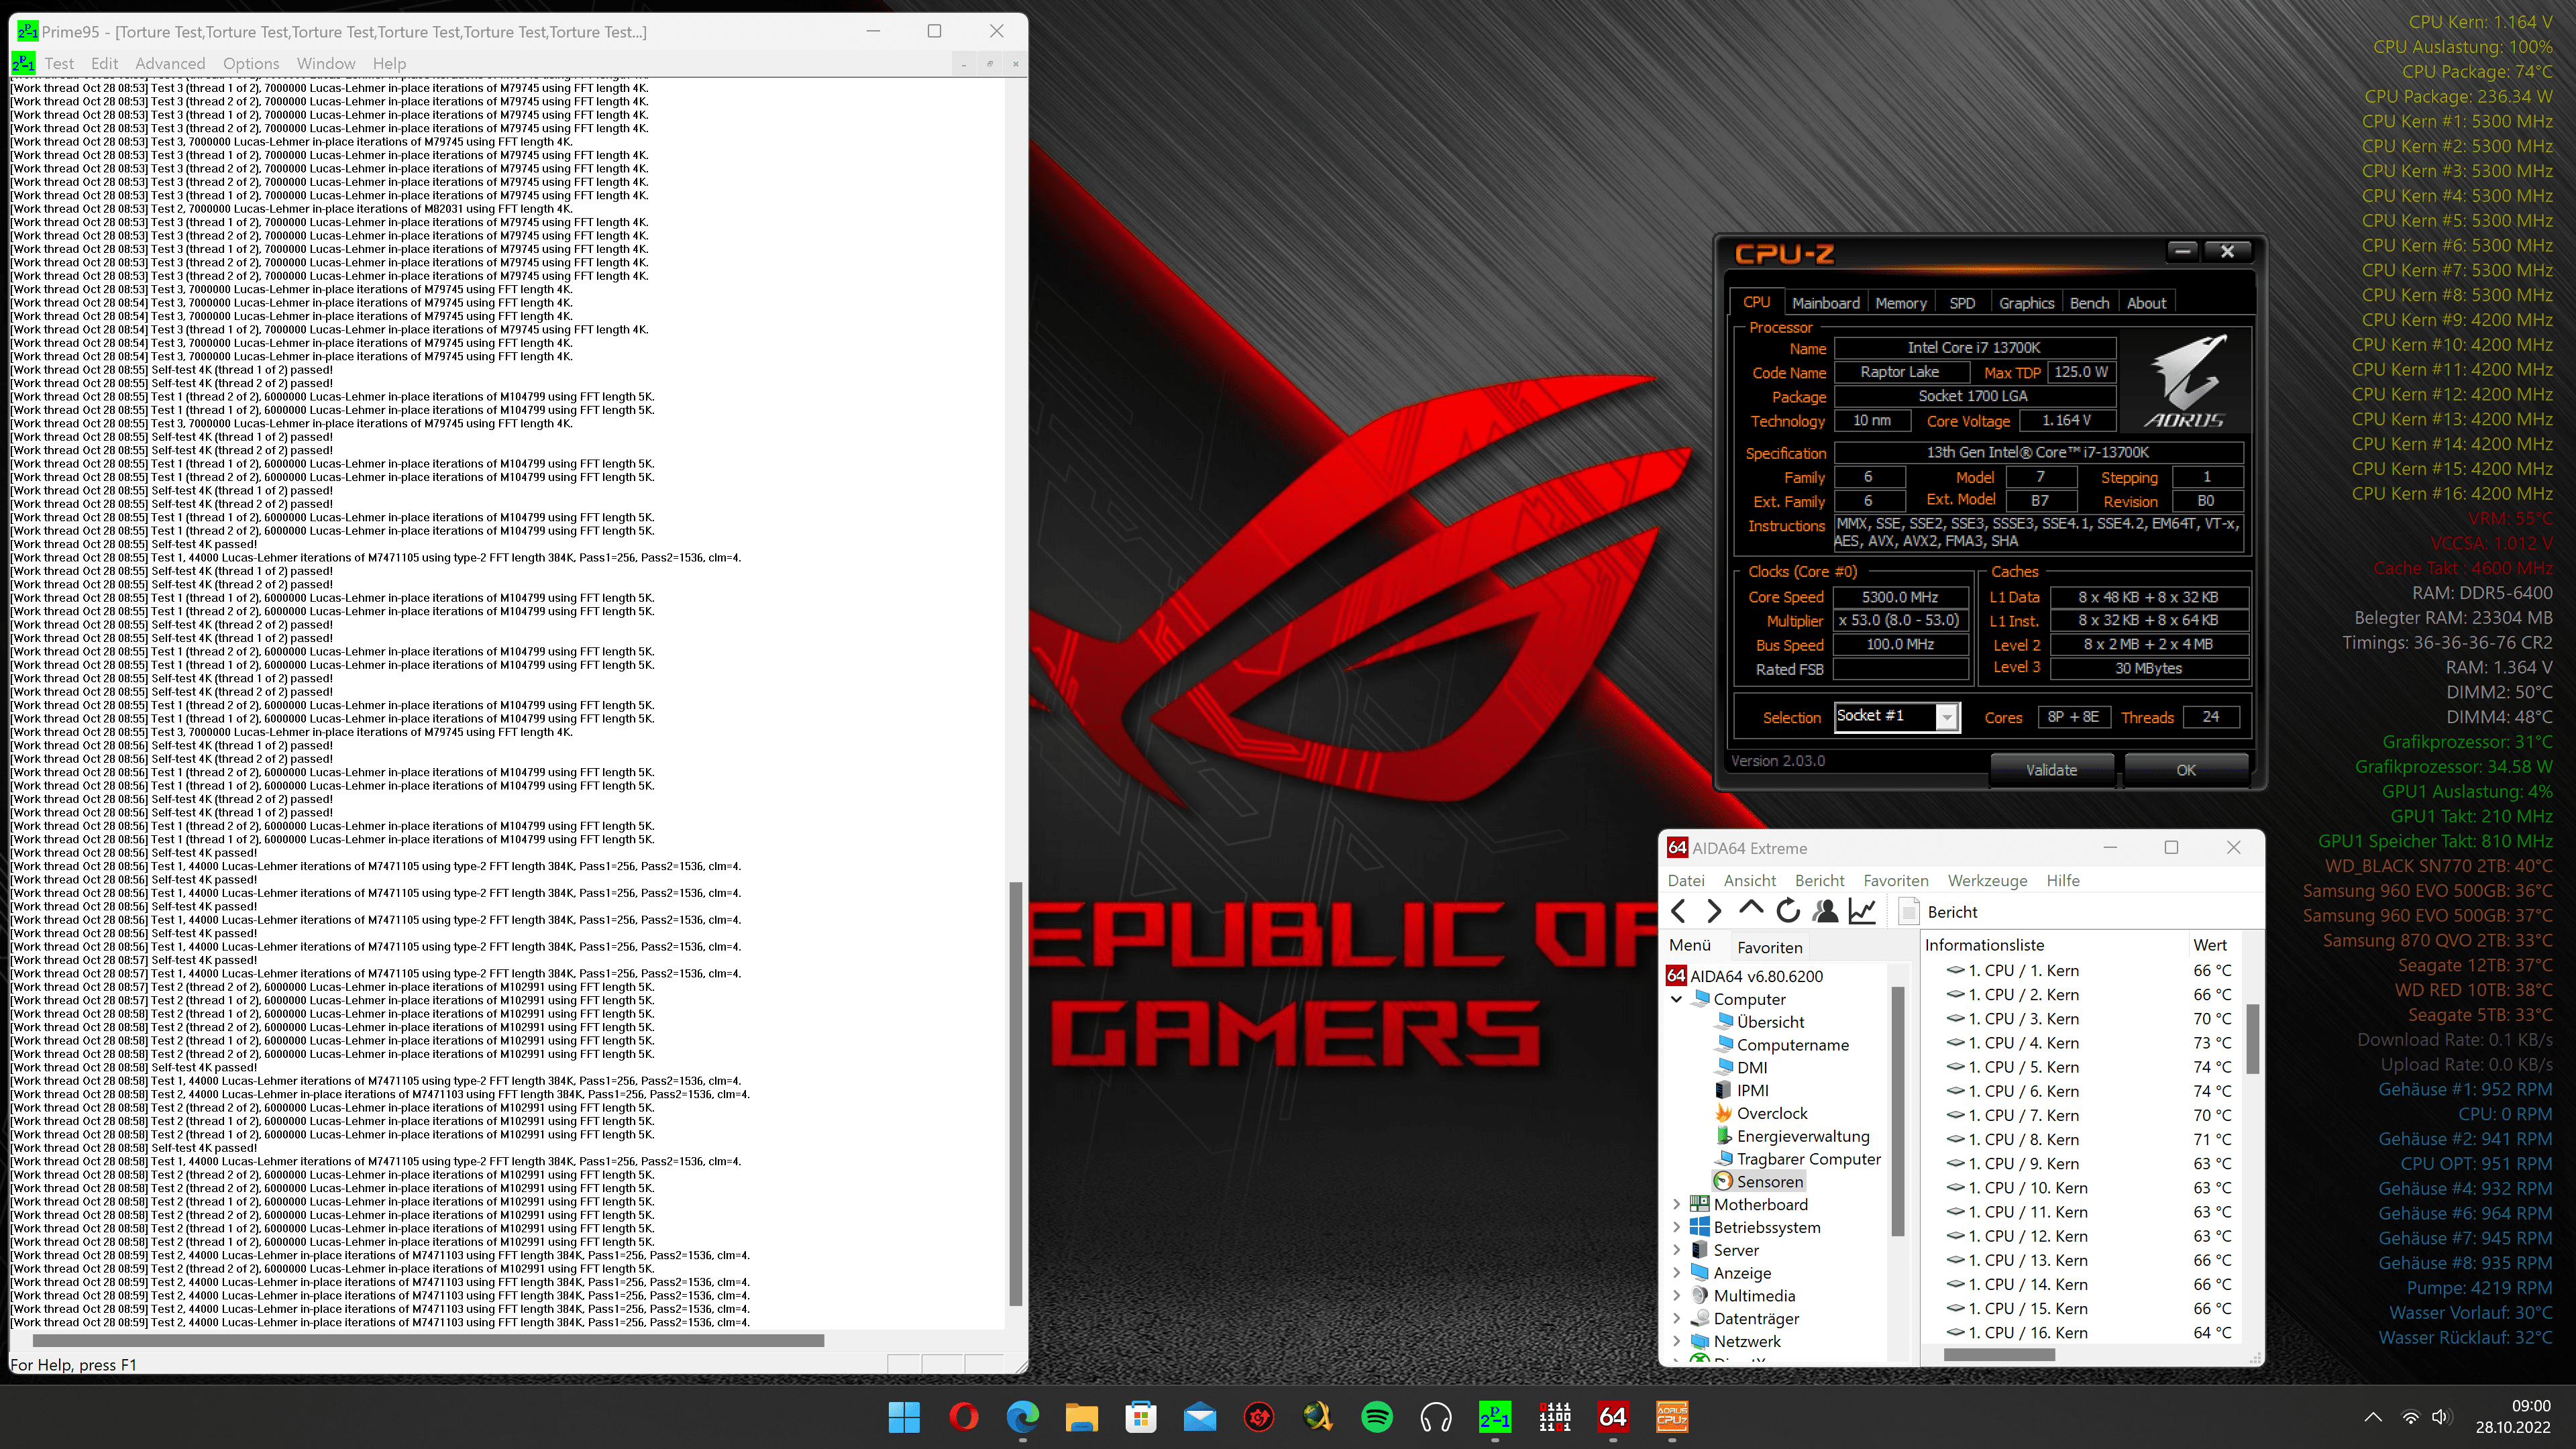Open the Werkzeuge menu in AIDA64
Viewport: 2576px width, 1449px height.
click(1987, 880)
